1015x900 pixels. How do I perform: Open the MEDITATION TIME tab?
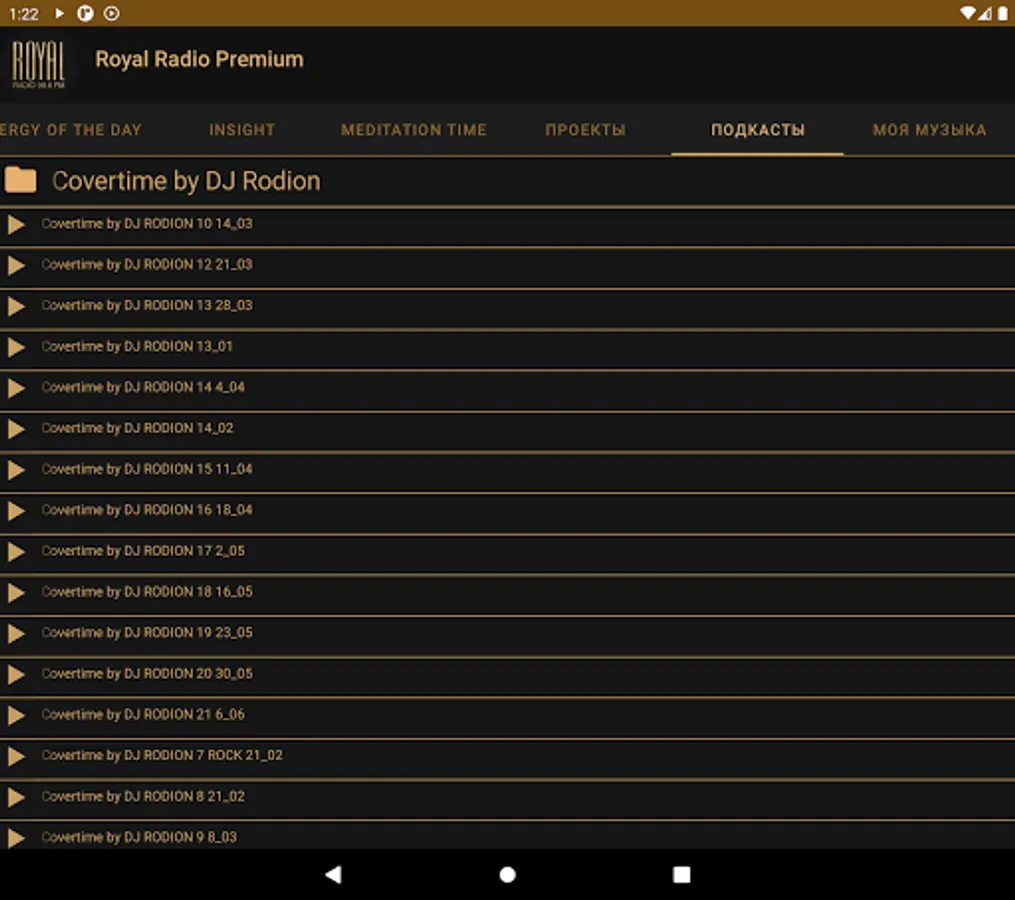[x=414, y=129]
